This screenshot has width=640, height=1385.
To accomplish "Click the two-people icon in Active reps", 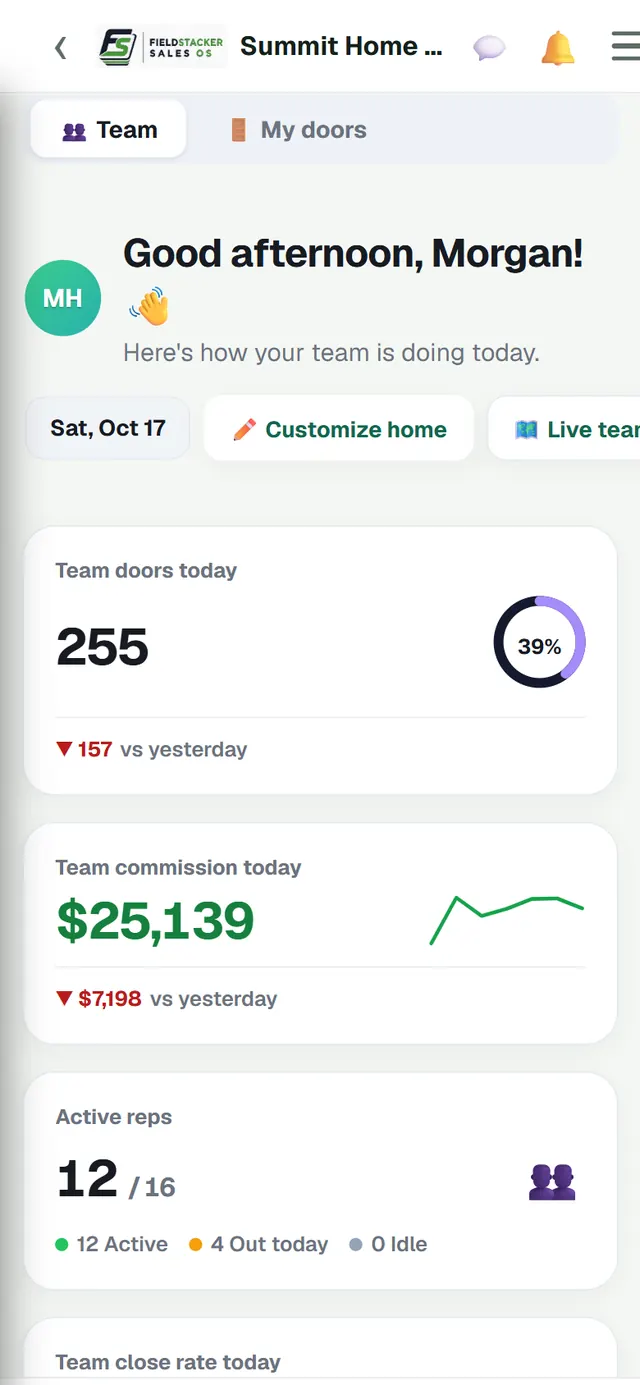I will point(552,1182).
